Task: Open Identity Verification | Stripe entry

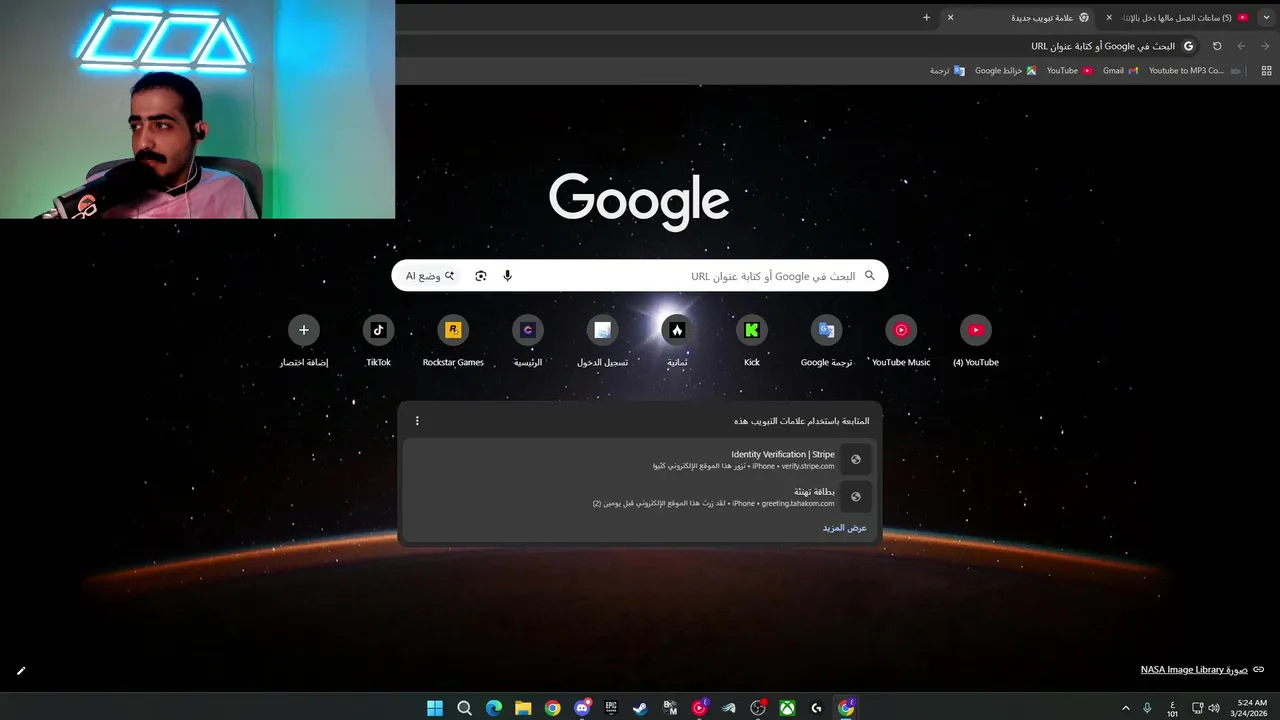Action: coord(640,460)
